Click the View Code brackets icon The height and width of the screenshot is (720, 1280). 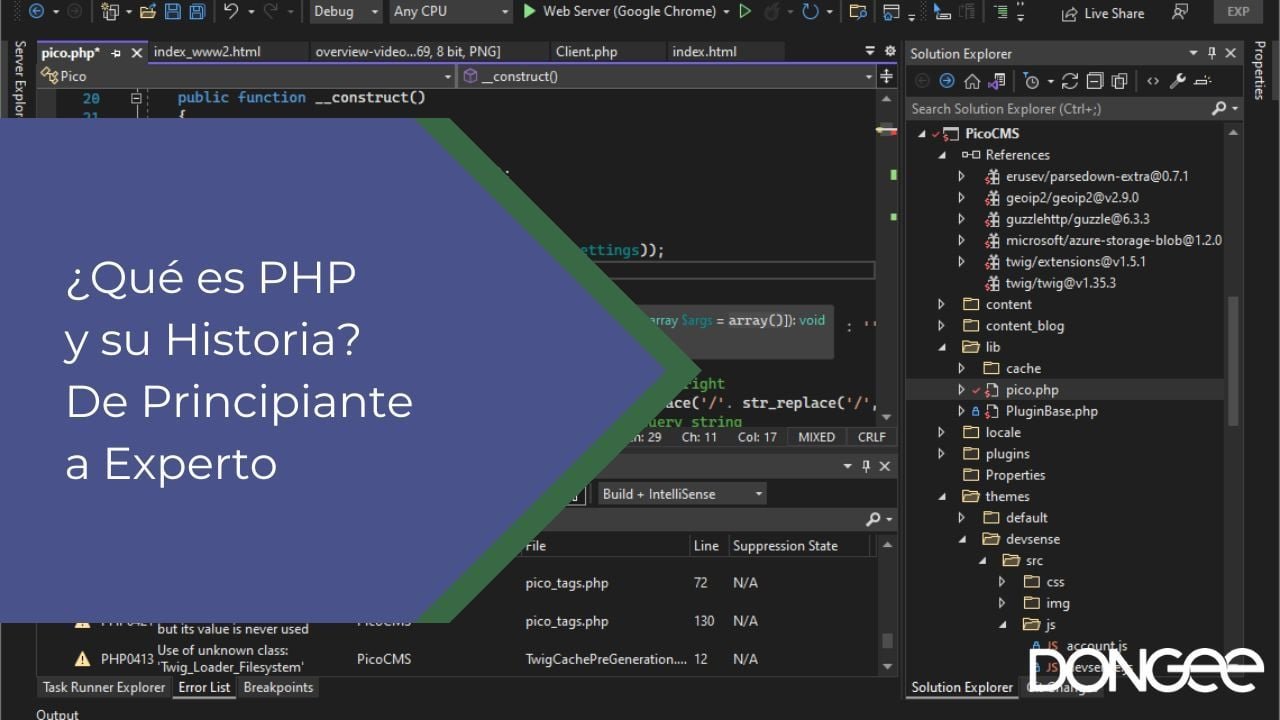click(1153, 81)
